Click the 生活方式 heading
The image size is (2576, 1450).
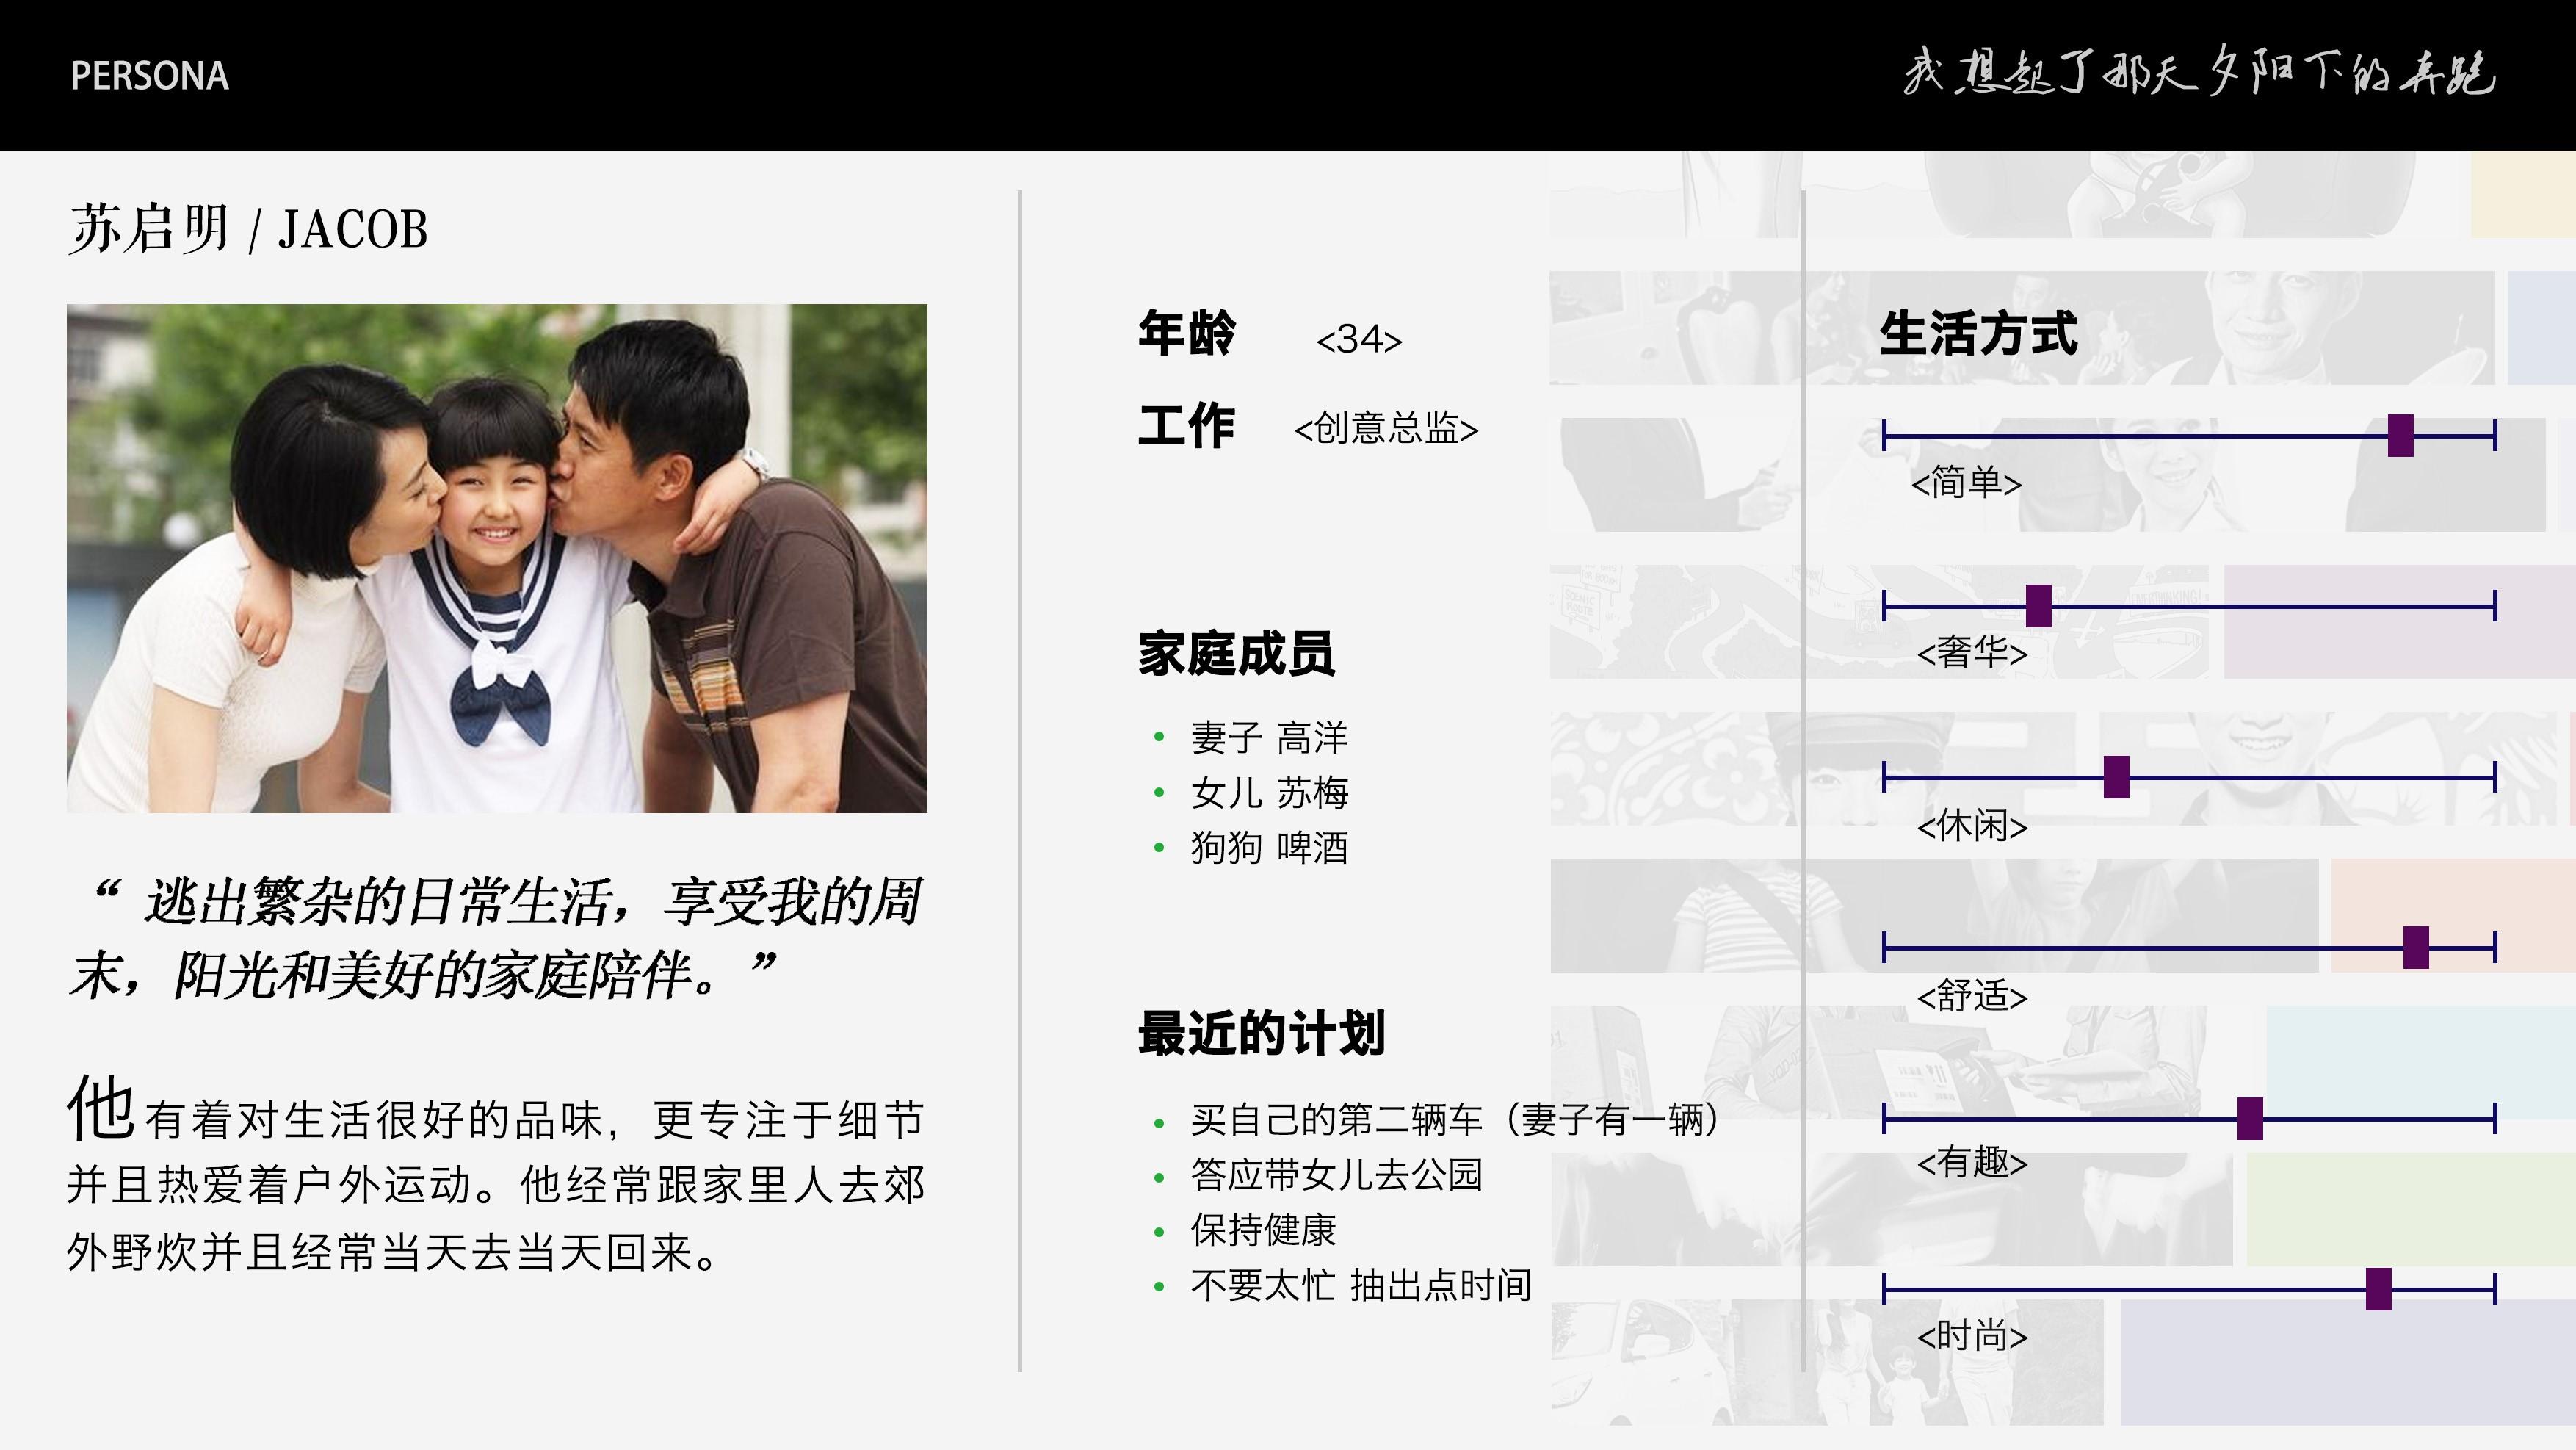click(1978, 333)
